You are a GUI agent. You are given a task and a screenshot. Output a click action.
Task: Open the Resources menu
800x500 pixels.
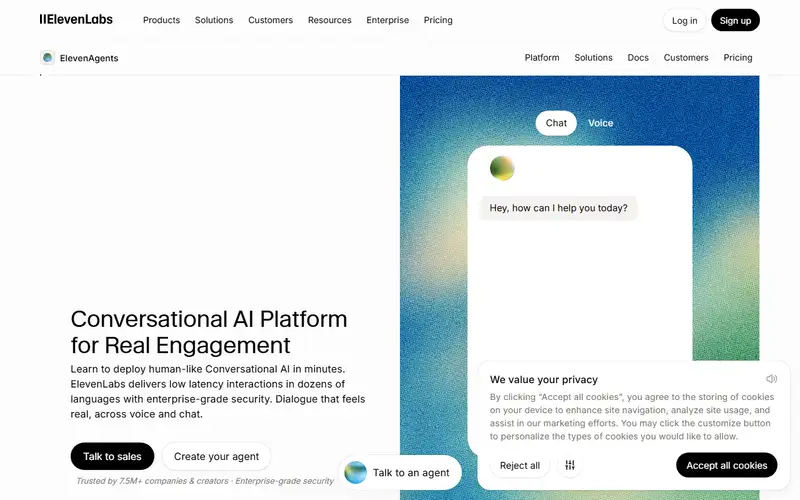coord(330,20)
